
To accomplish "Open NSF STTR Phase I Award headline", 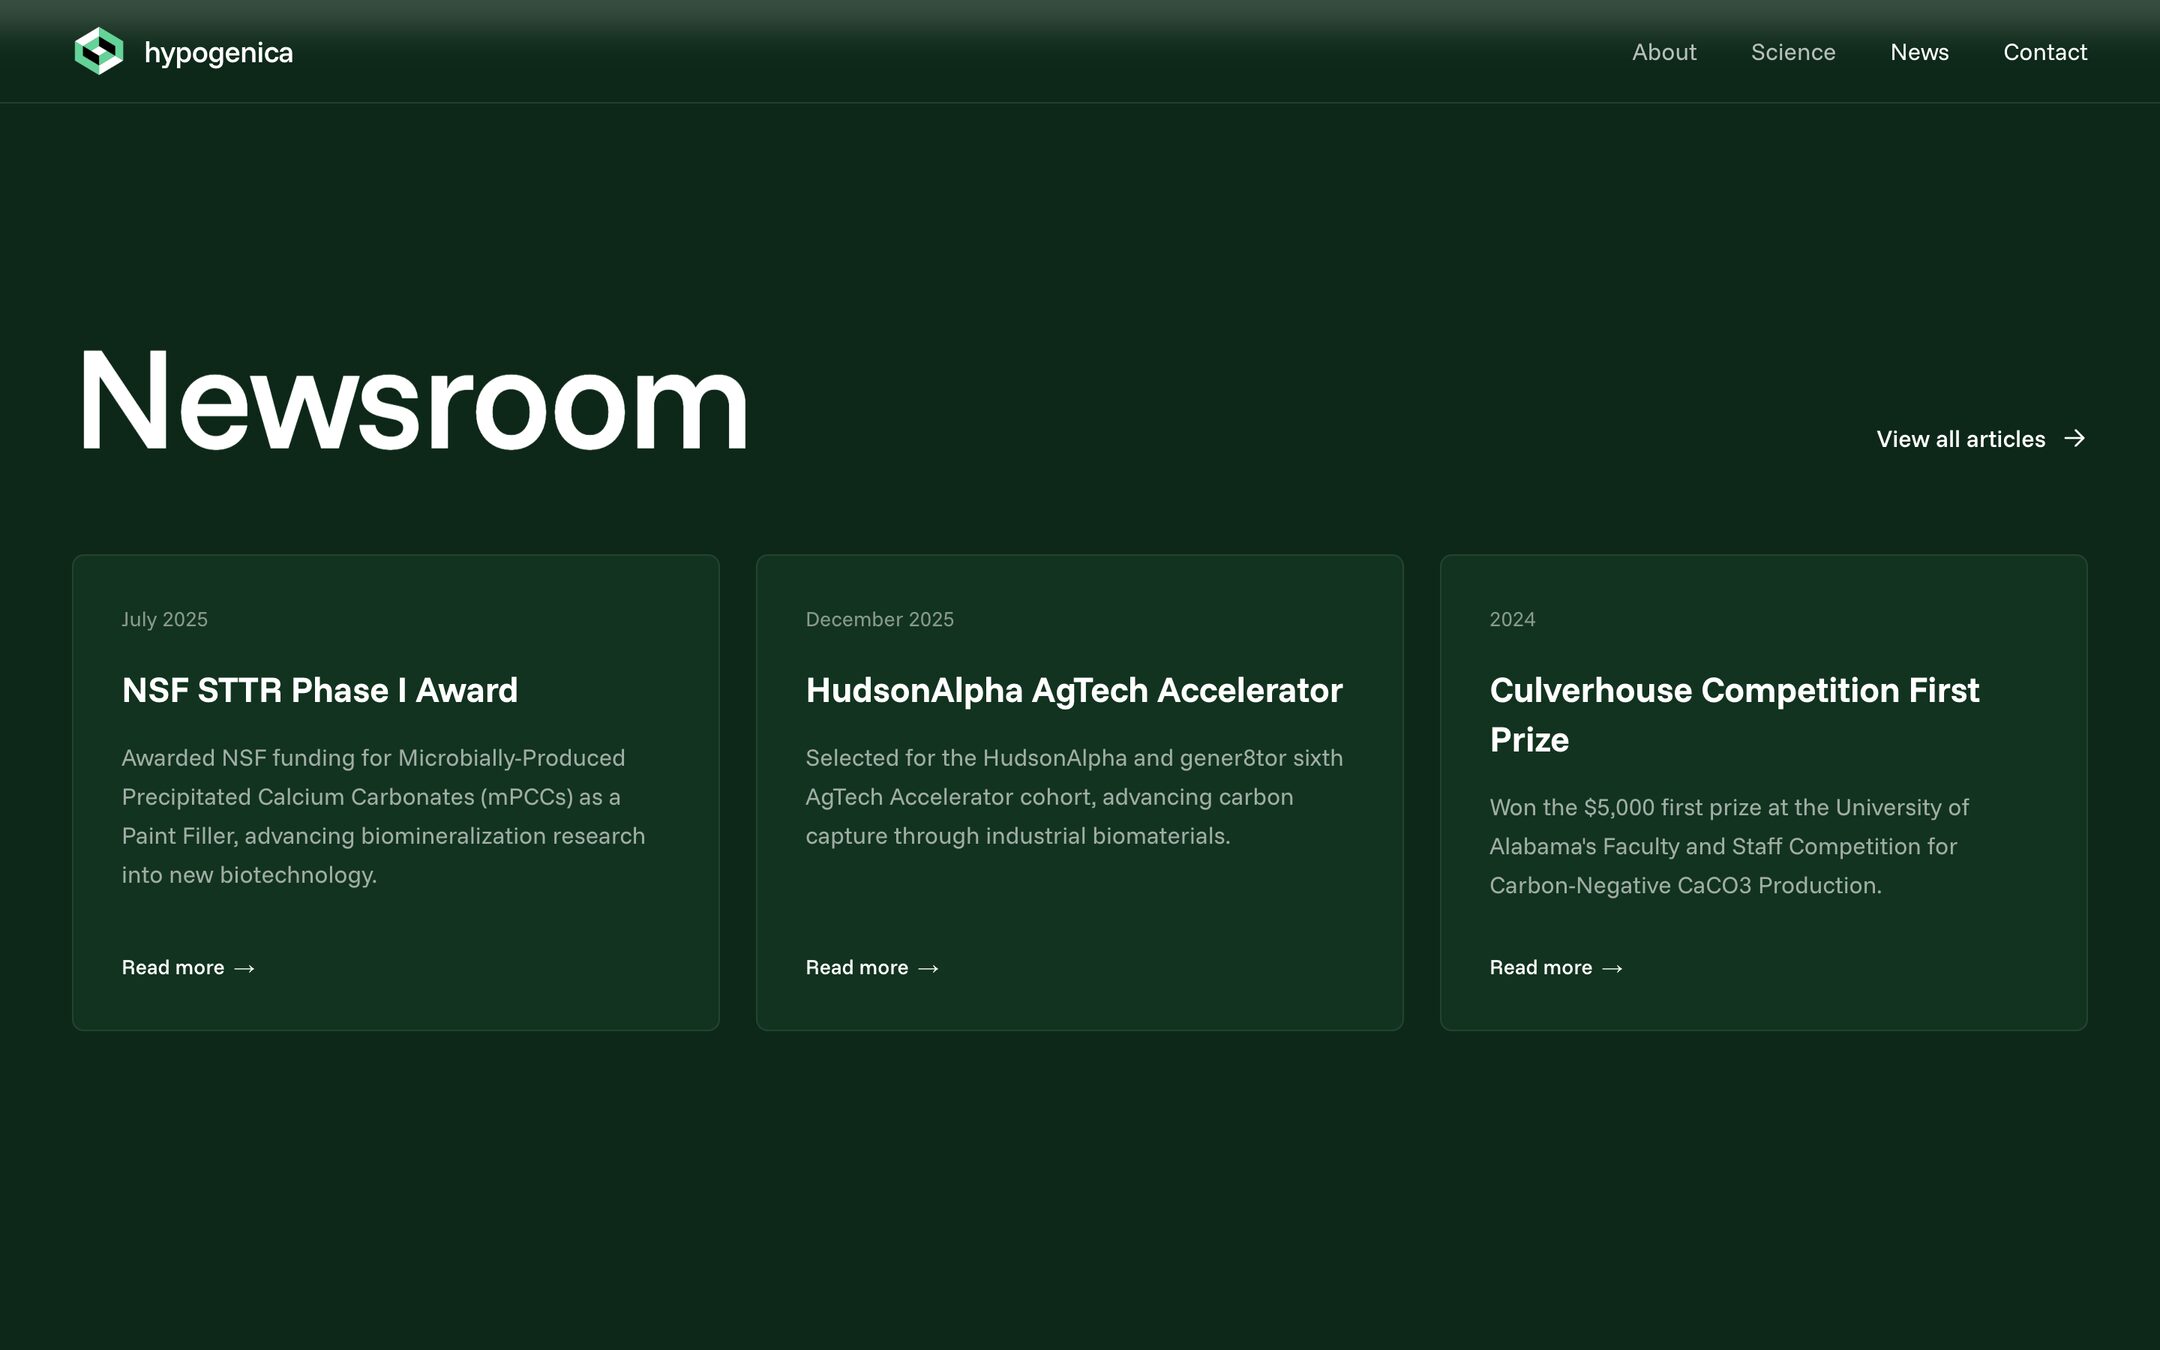I will pyautogui.click(x=320, y=690).
